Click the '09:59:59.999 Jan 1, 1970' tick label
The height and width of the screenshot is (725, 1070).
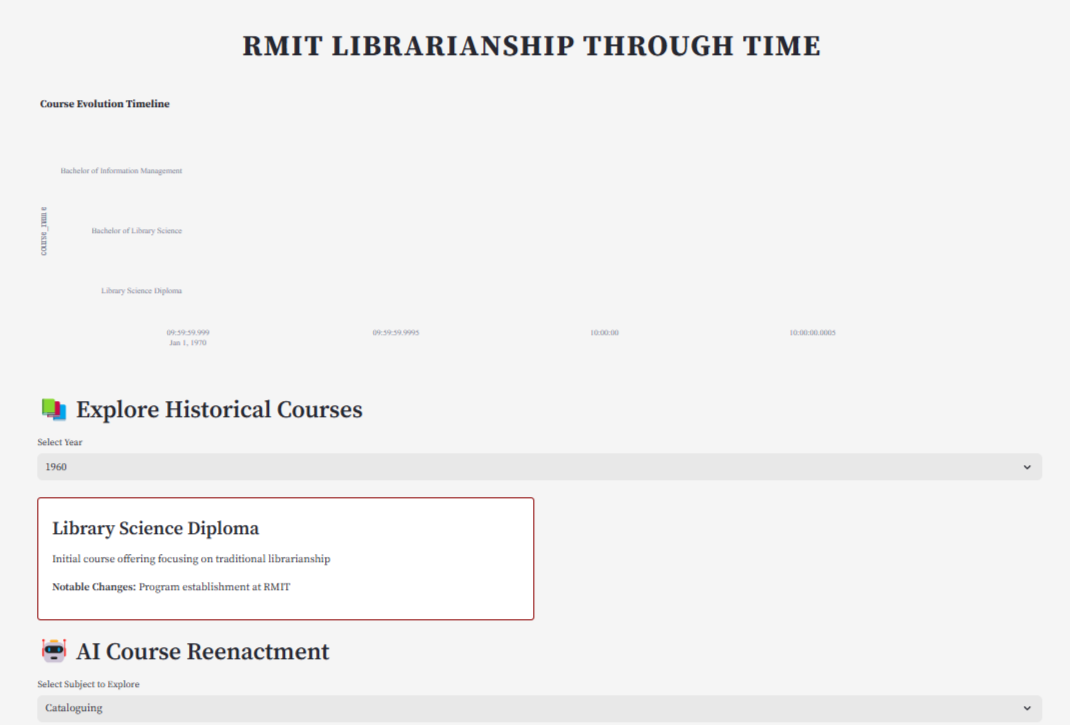tap(188, 337)
